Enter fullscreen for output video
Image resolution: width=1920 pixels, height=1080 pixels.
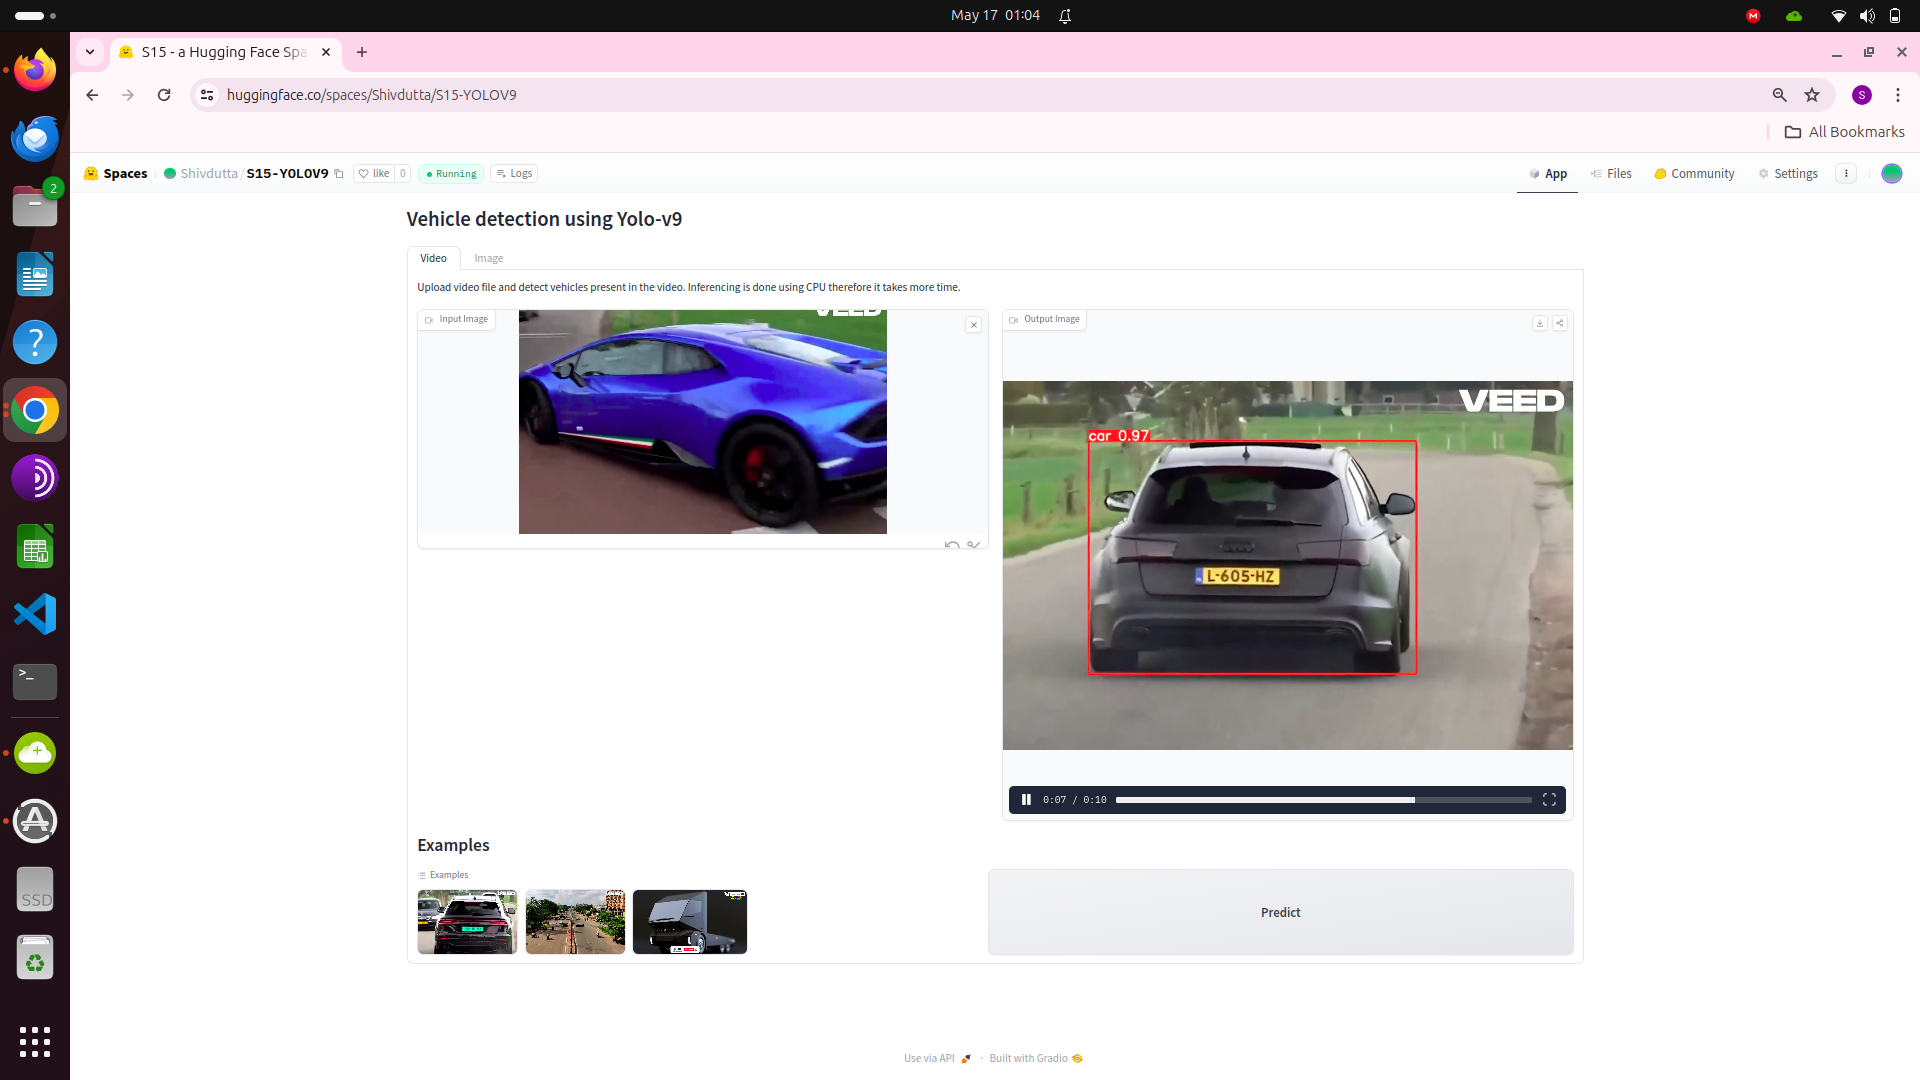pos(1549,800)
